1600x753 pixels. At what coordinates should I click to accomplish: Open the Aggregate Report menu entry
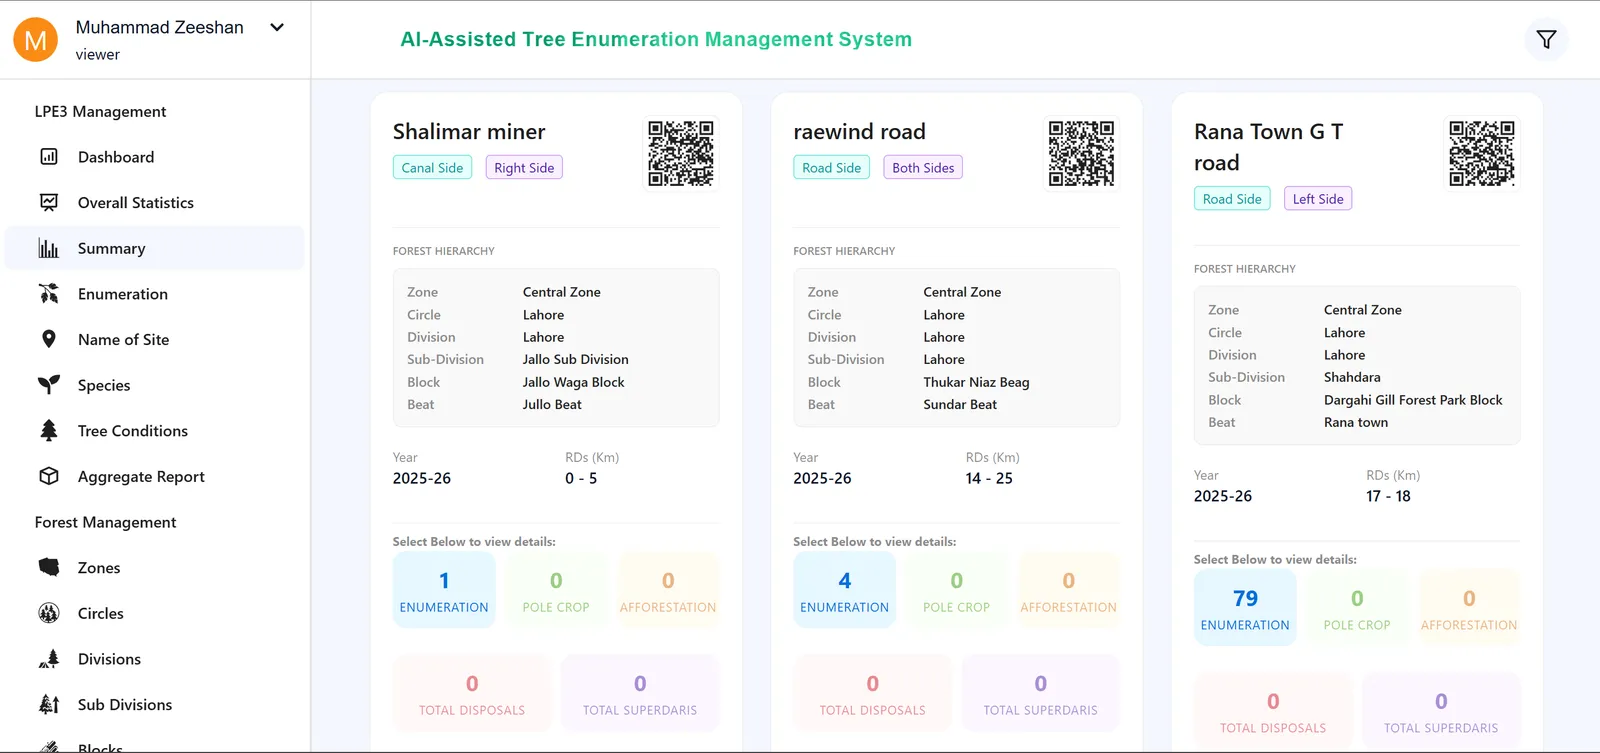pos(155,476)
